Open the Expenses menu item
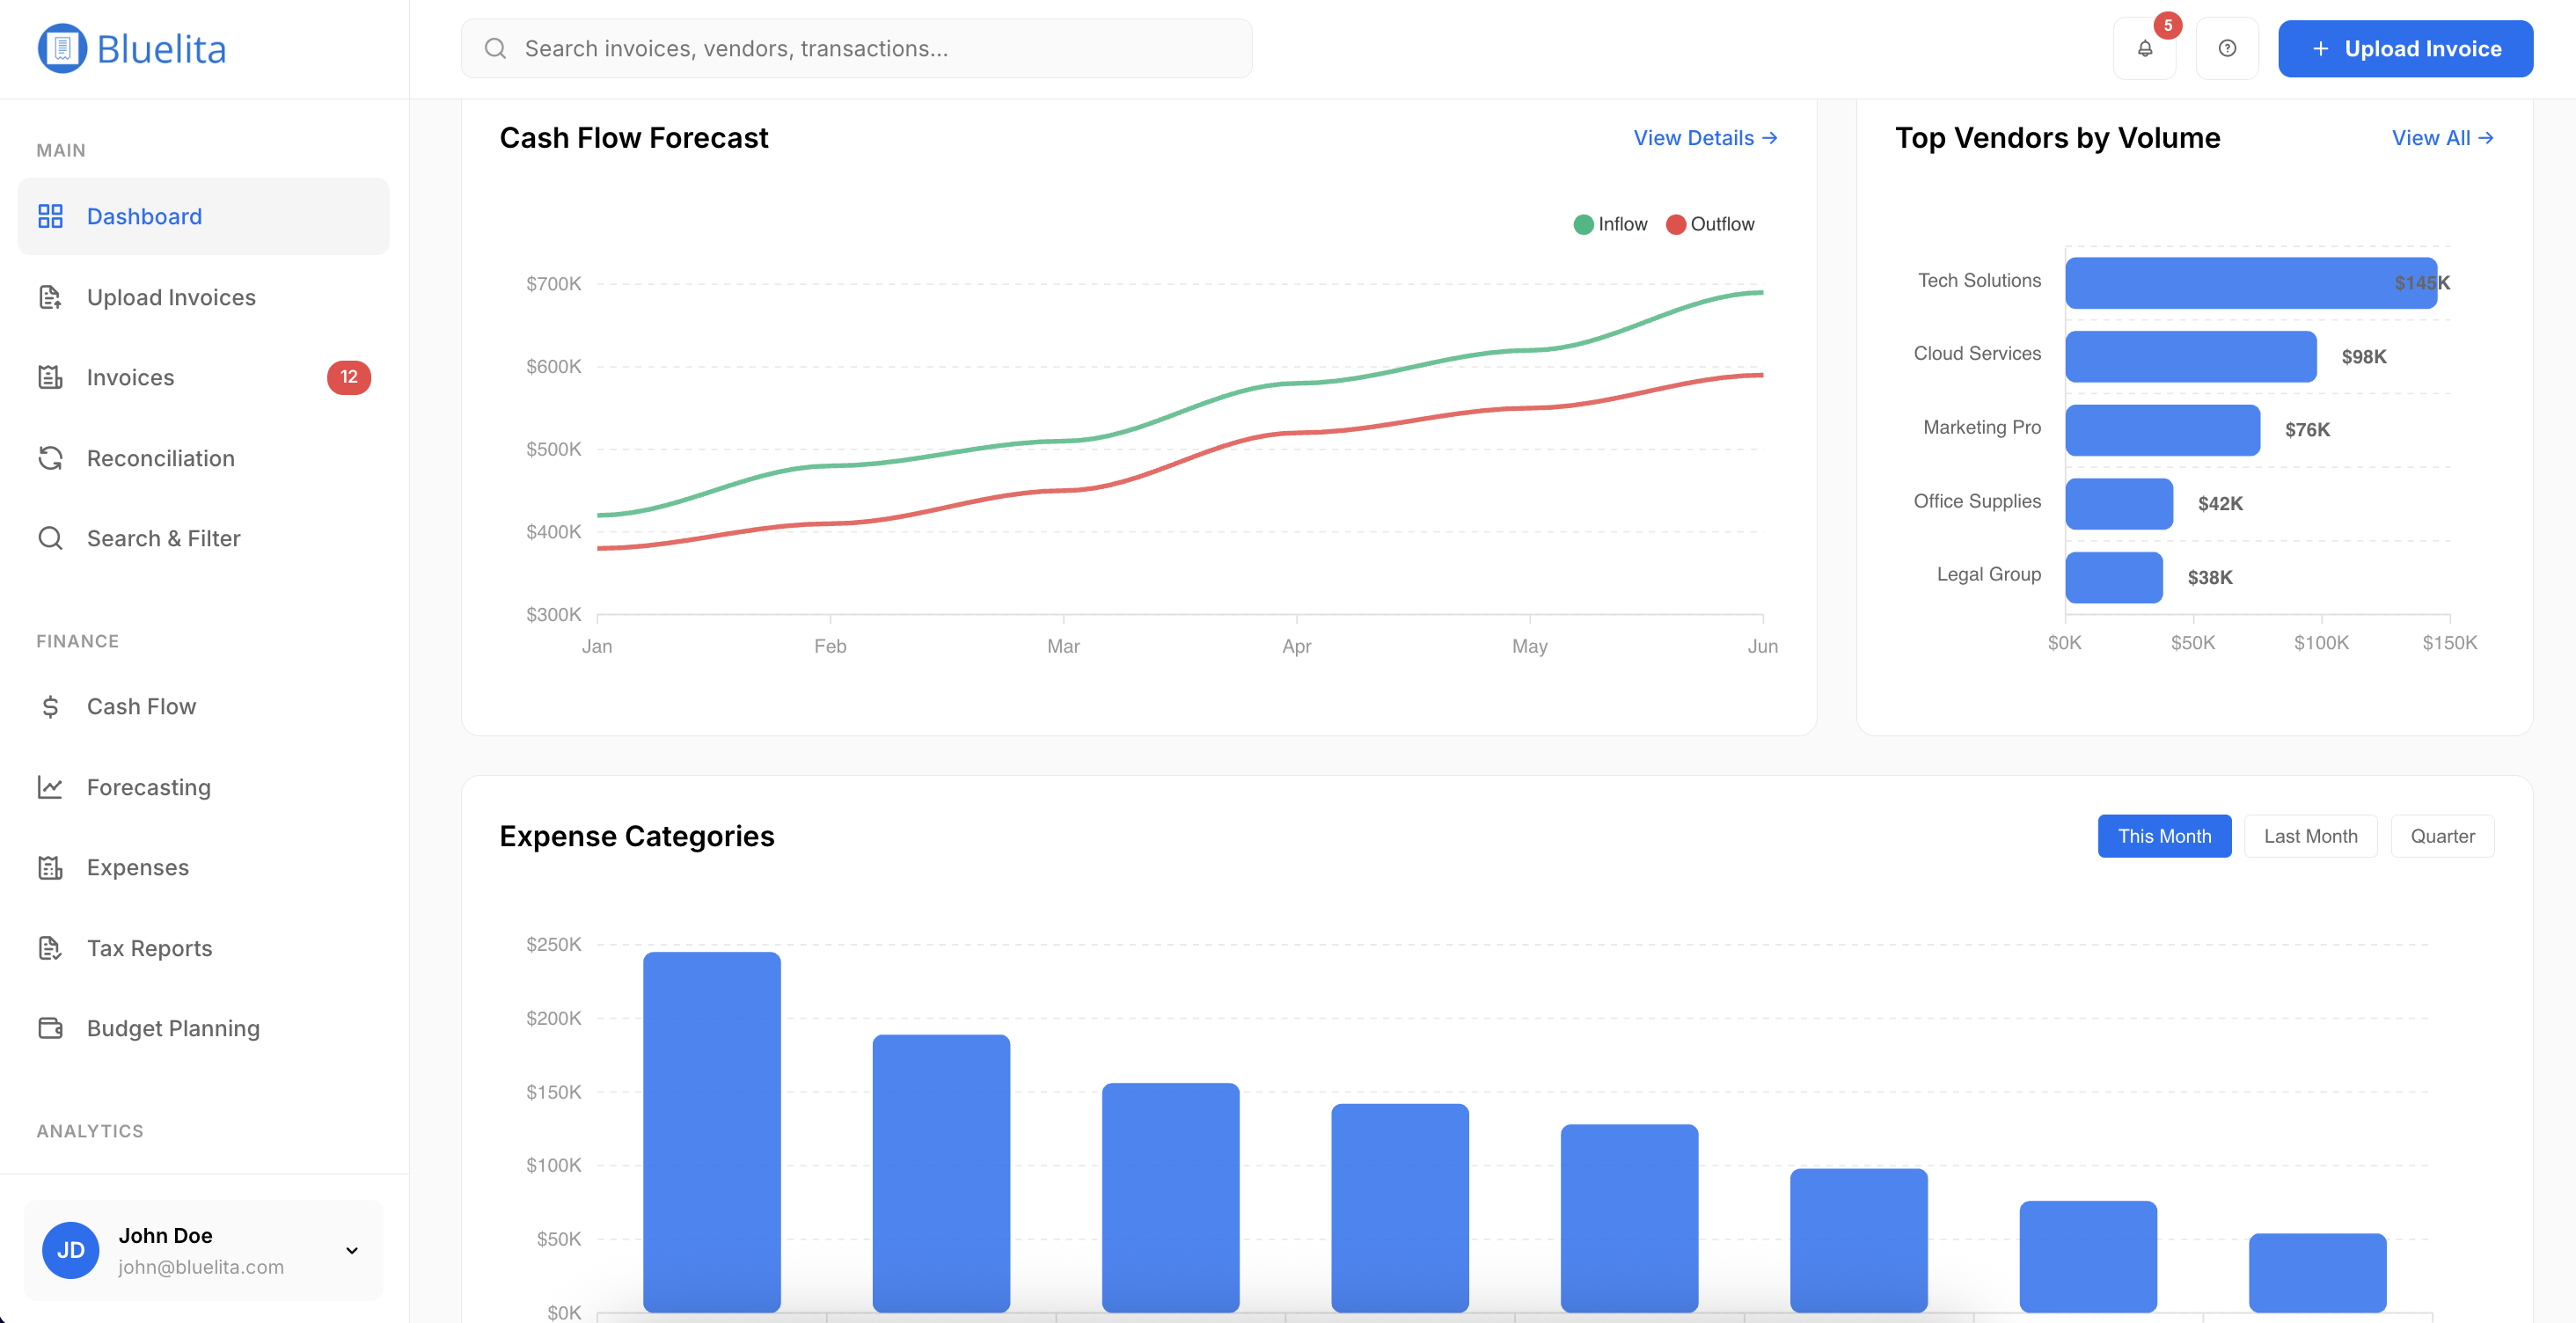Viewport: 2576px width, 1323px height. click(137, 867)
